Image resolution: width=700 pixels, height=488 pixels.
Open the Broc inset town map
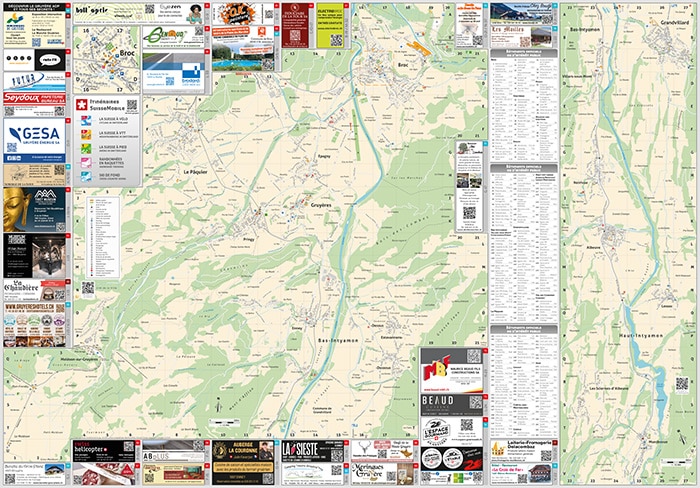106,59
